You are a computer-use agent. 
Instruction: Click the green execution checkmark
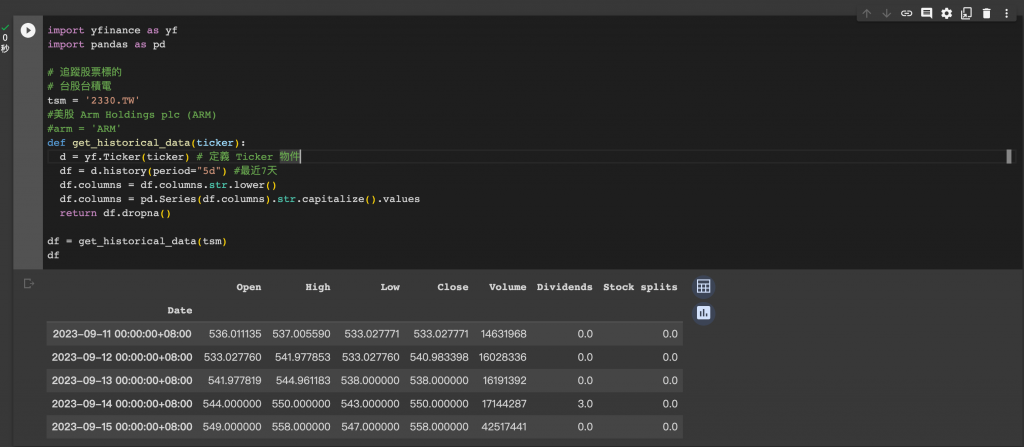click(5, 27)
